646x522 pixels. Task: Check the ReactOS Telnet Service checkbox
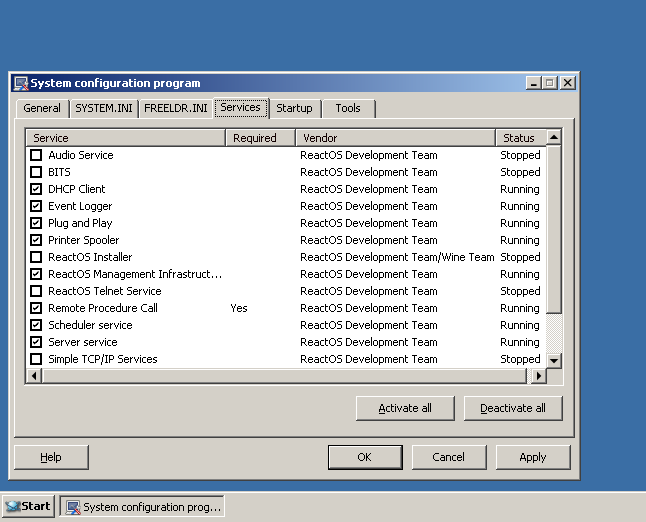coord(36,291)
